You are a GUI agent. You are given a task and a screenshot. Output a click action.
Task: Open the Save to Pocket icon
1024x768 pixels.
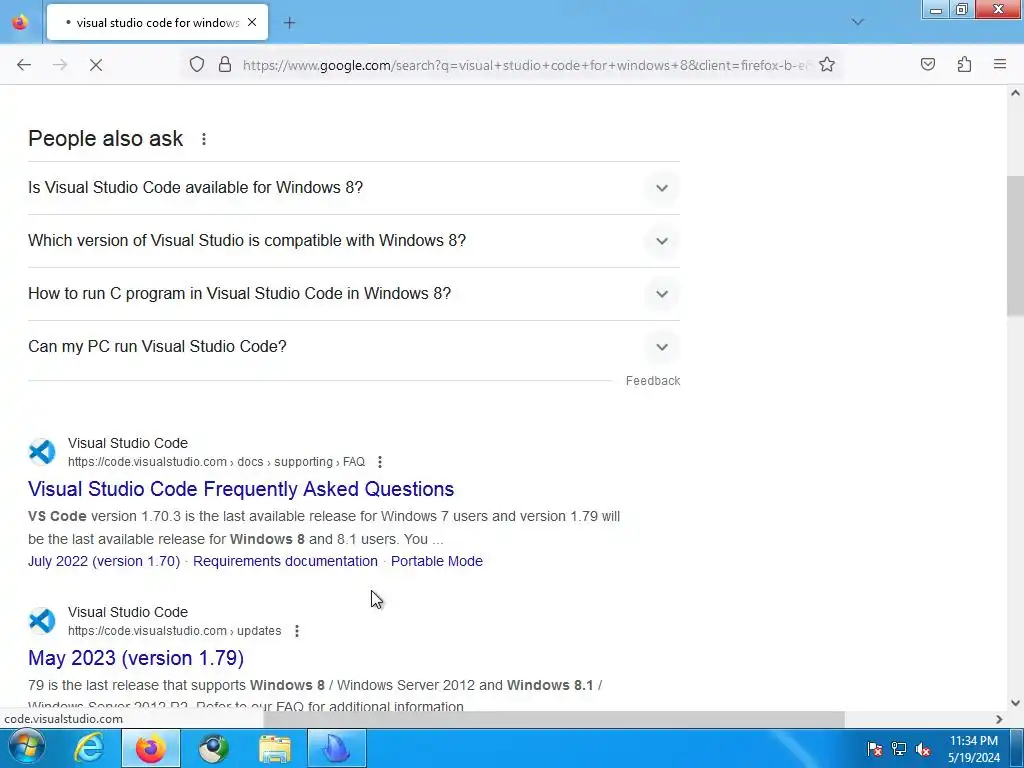coord(927,64)
